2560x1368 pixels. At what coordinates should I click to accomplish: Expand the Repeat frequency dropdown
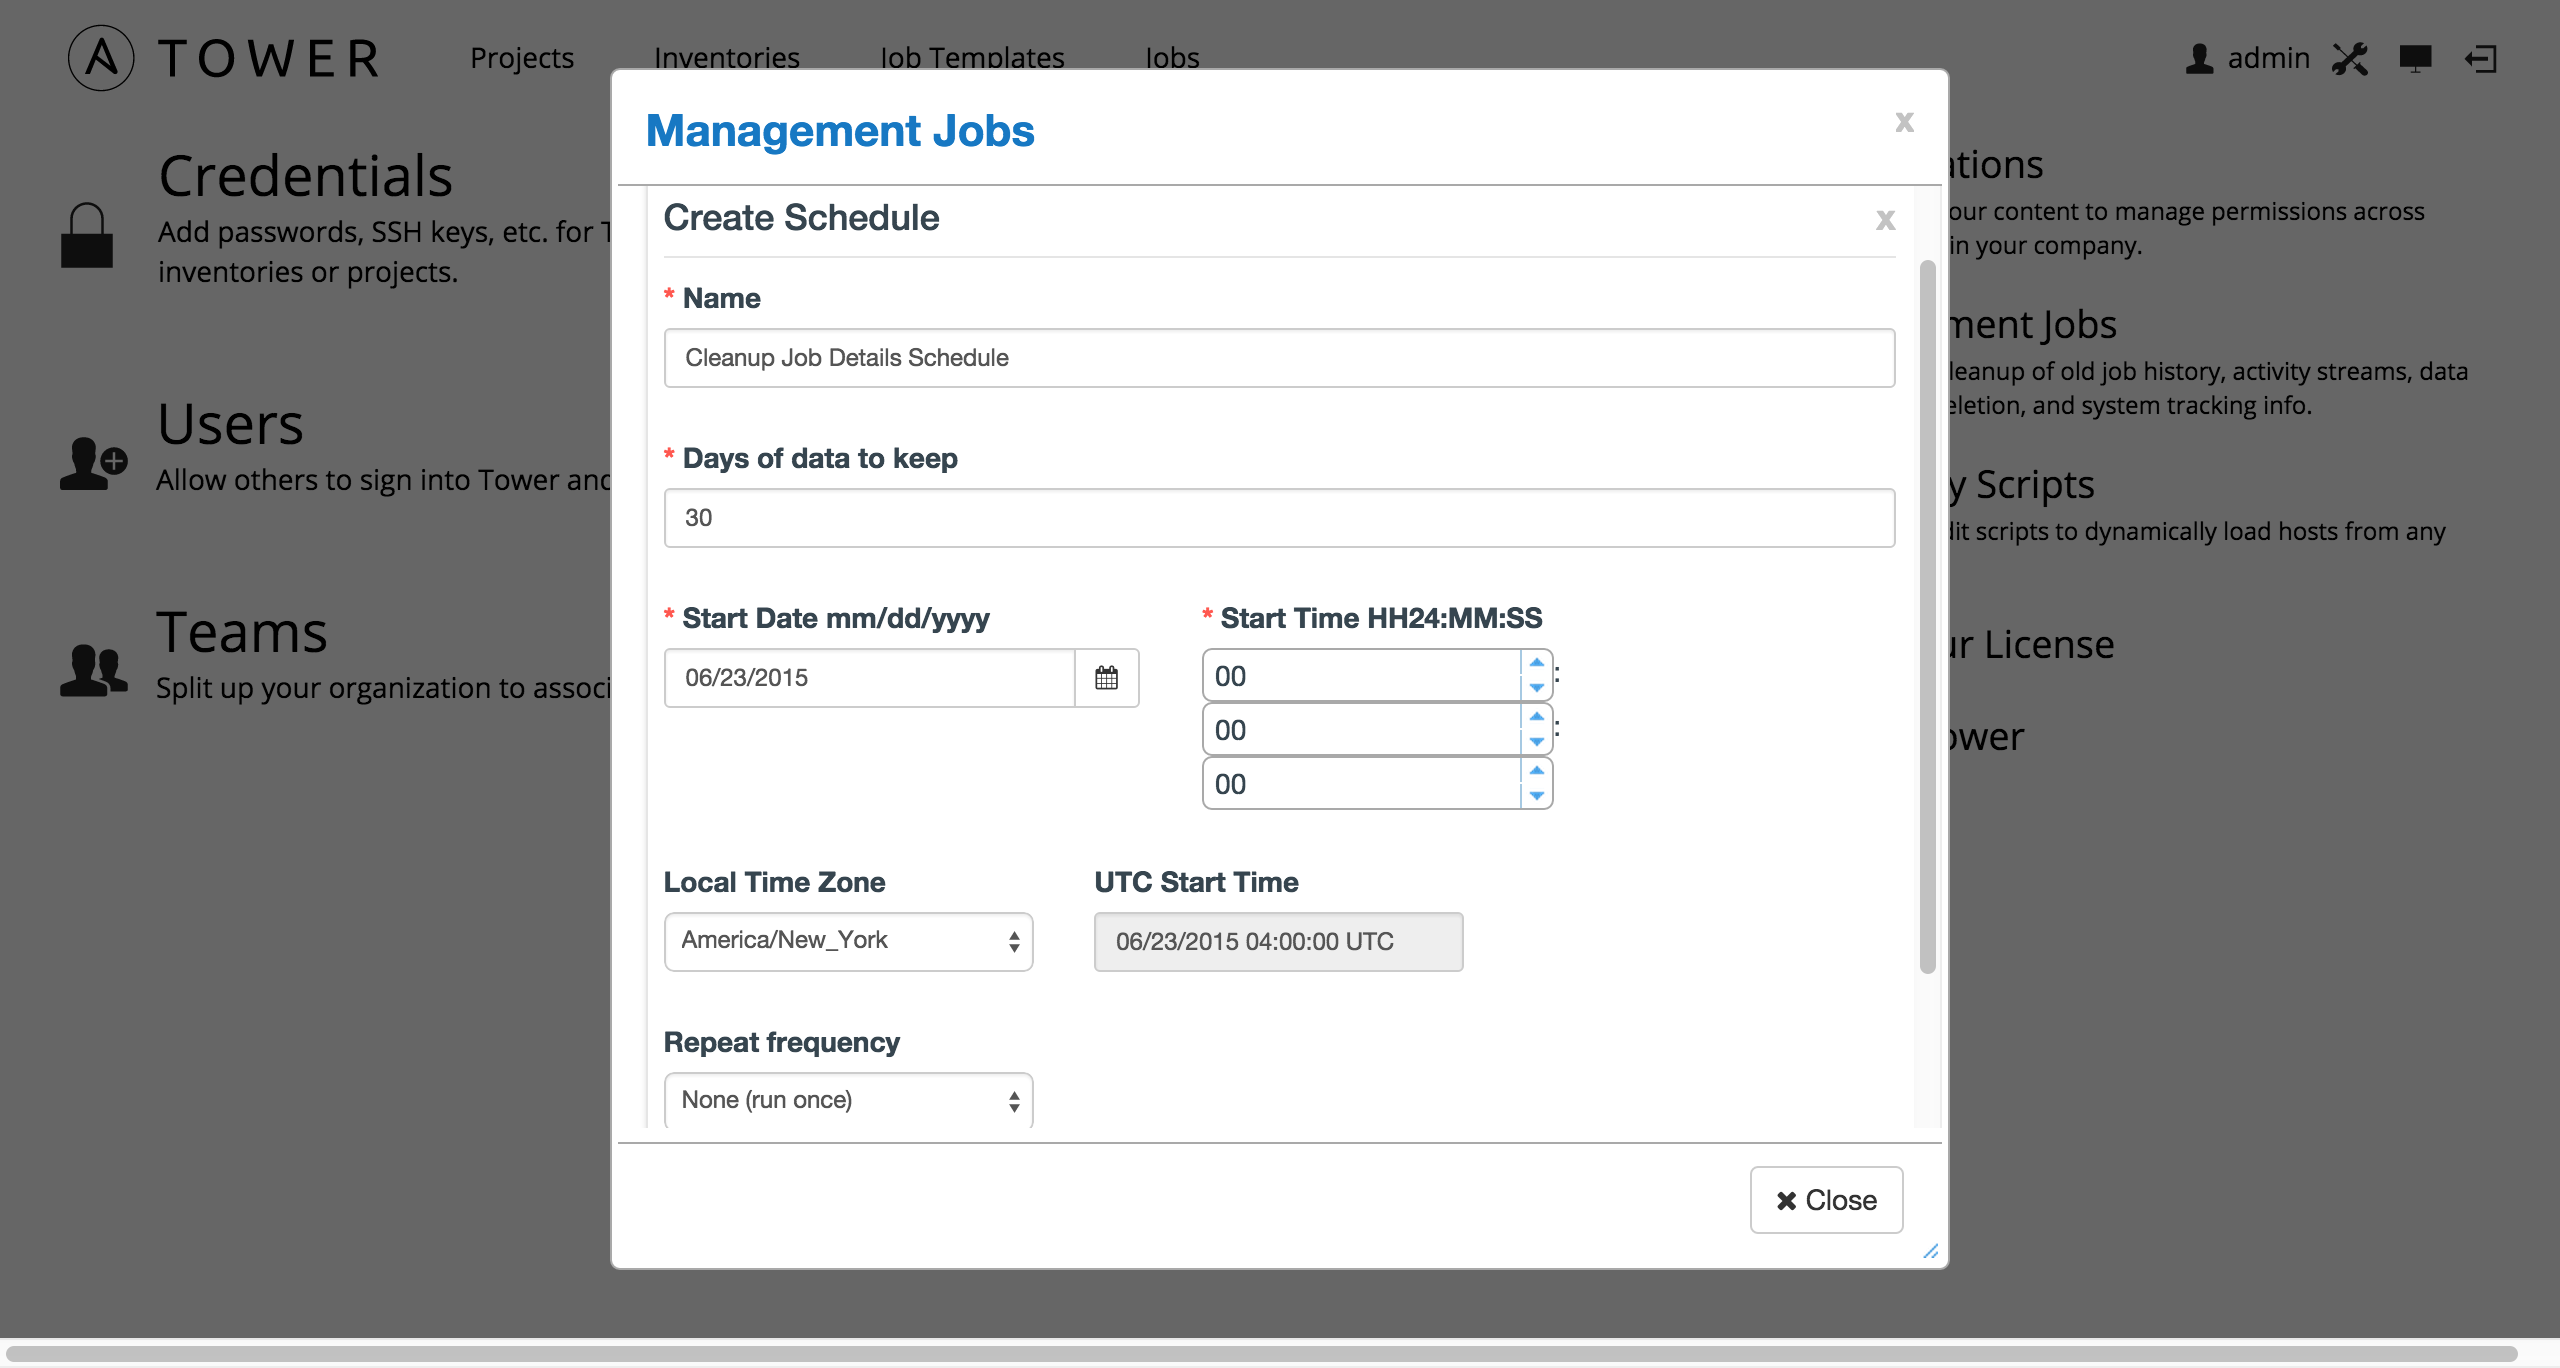(847, 1100)
